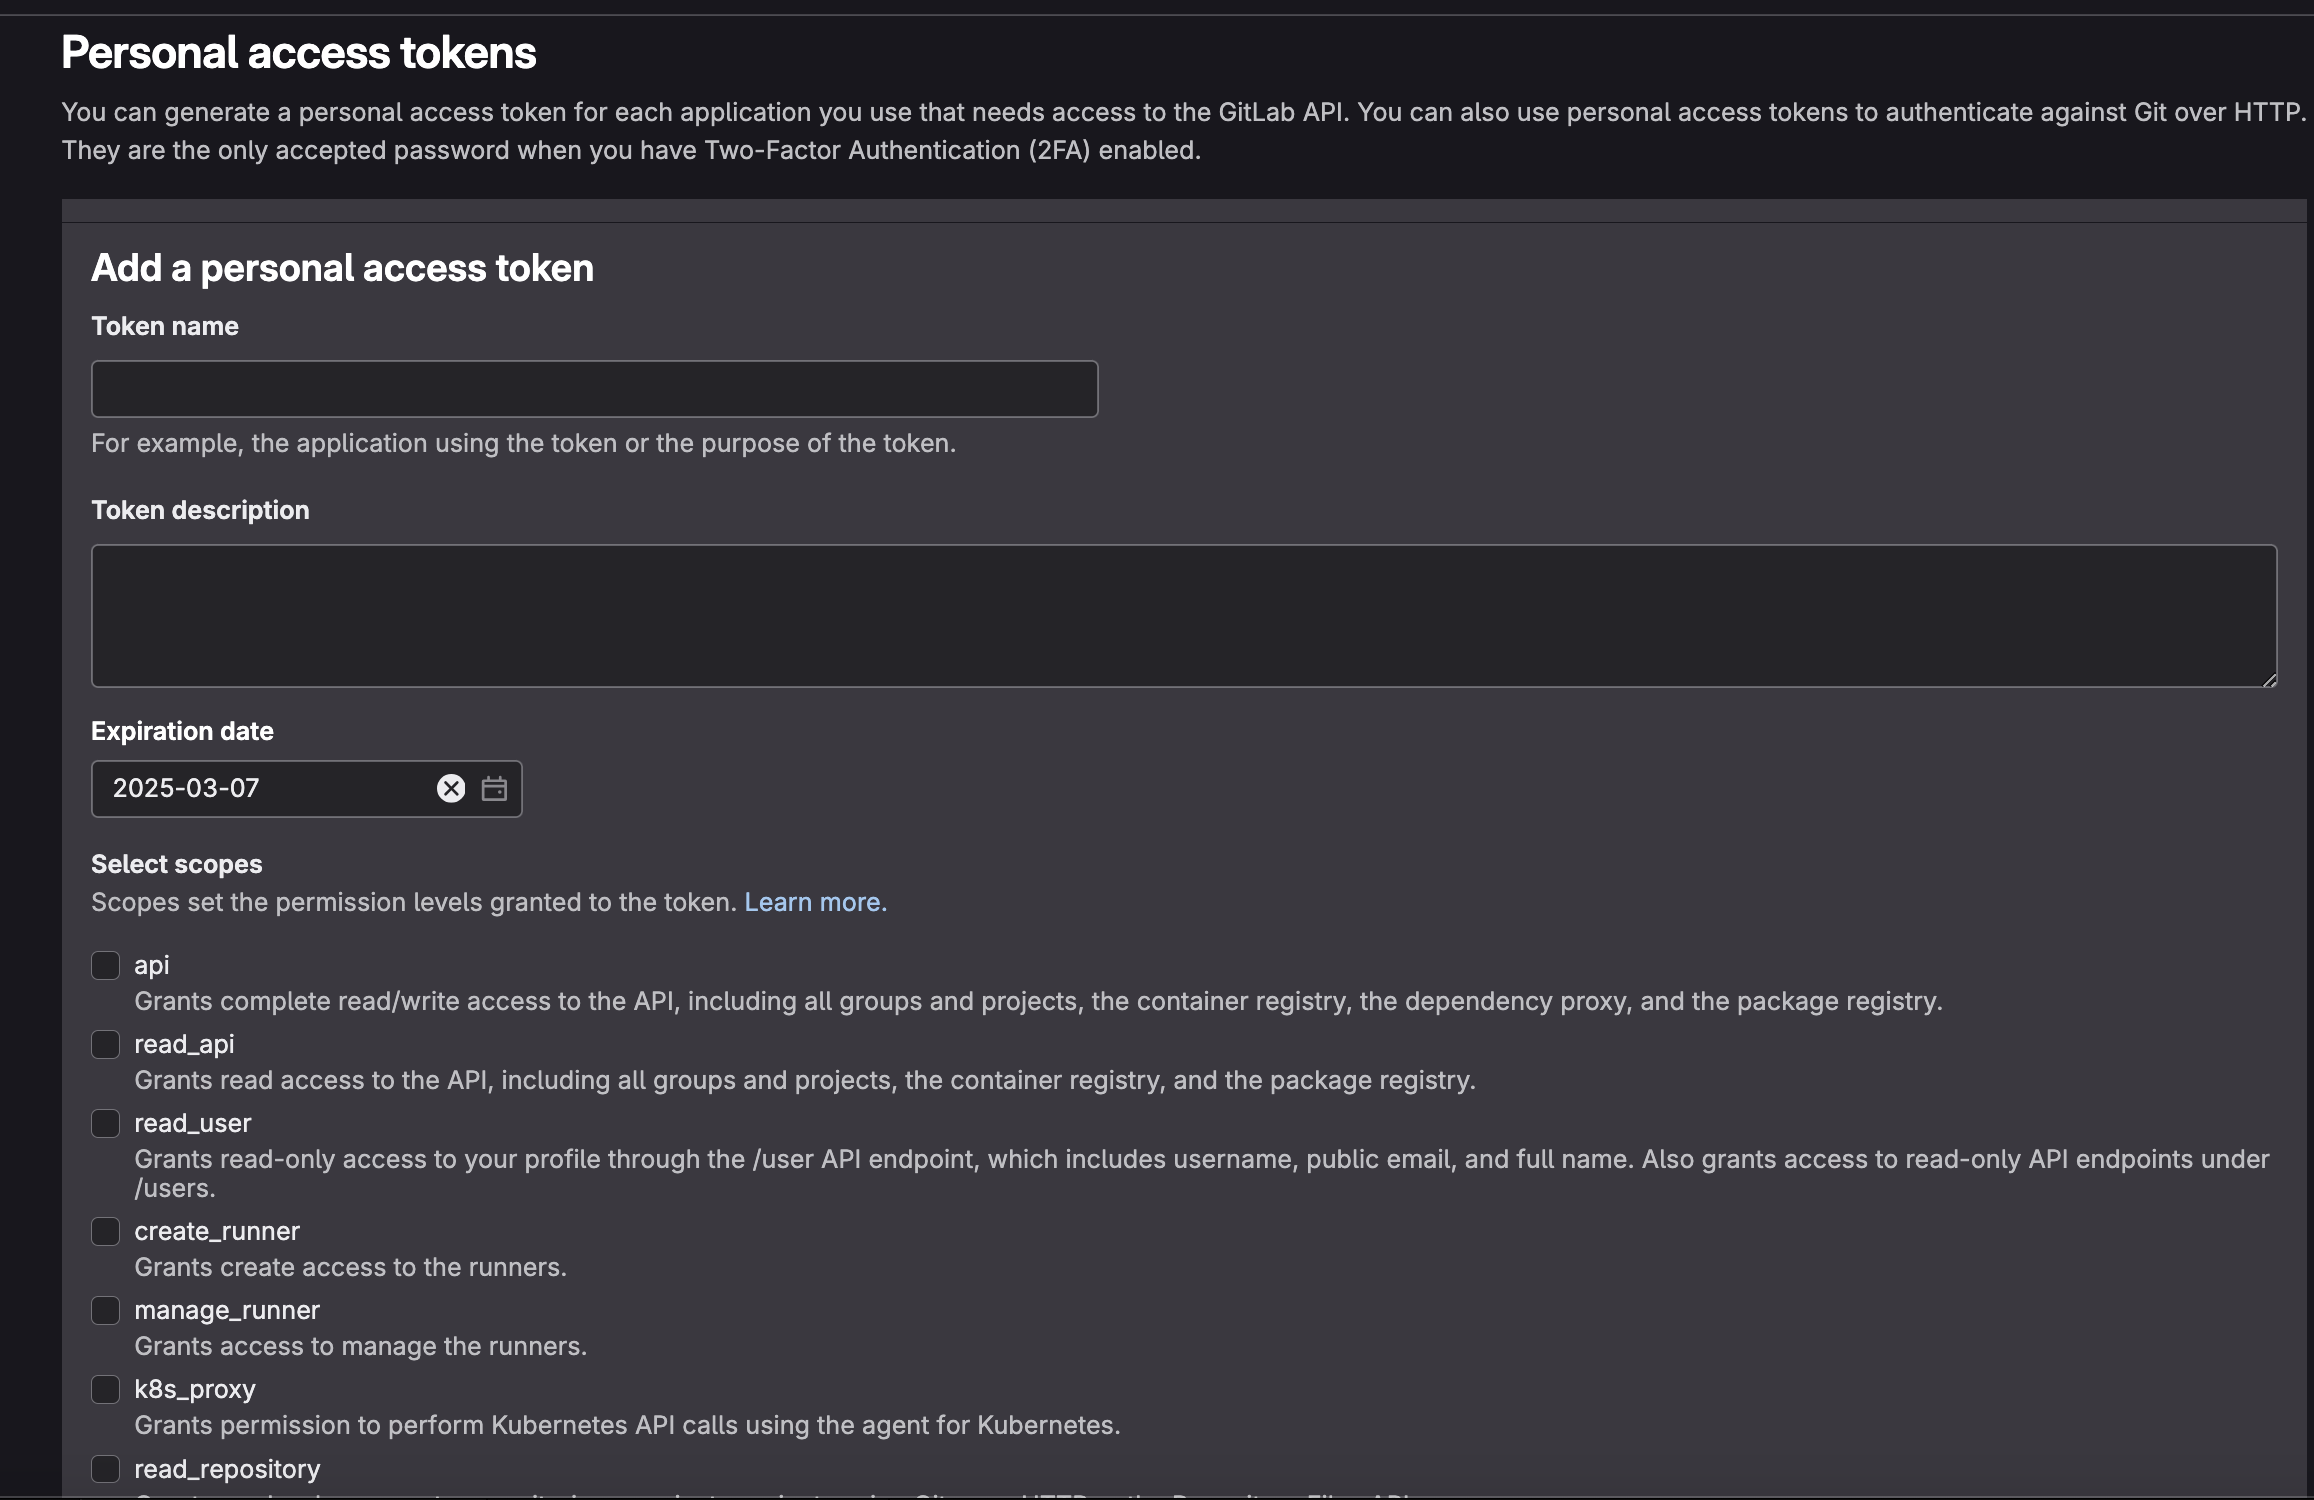Select the create_runner scope

tap(106, 1231)
